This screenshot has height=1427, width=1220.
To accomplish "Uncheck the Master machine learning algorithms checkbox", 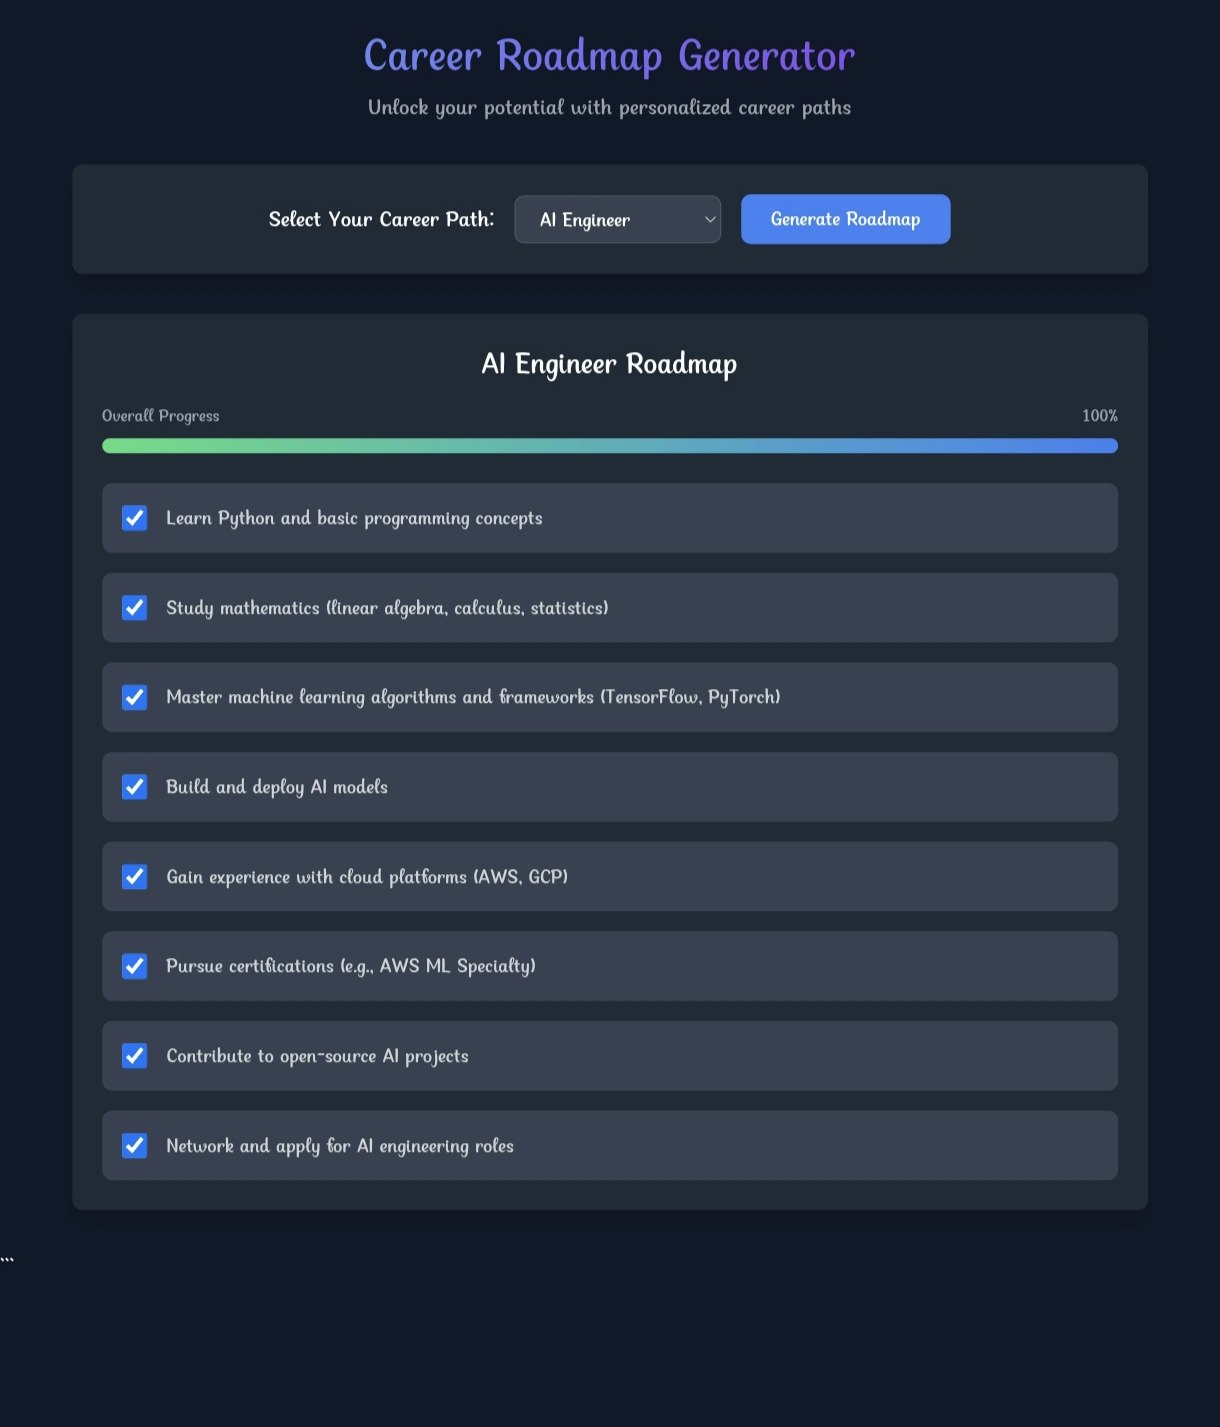I will pos(134,697).
